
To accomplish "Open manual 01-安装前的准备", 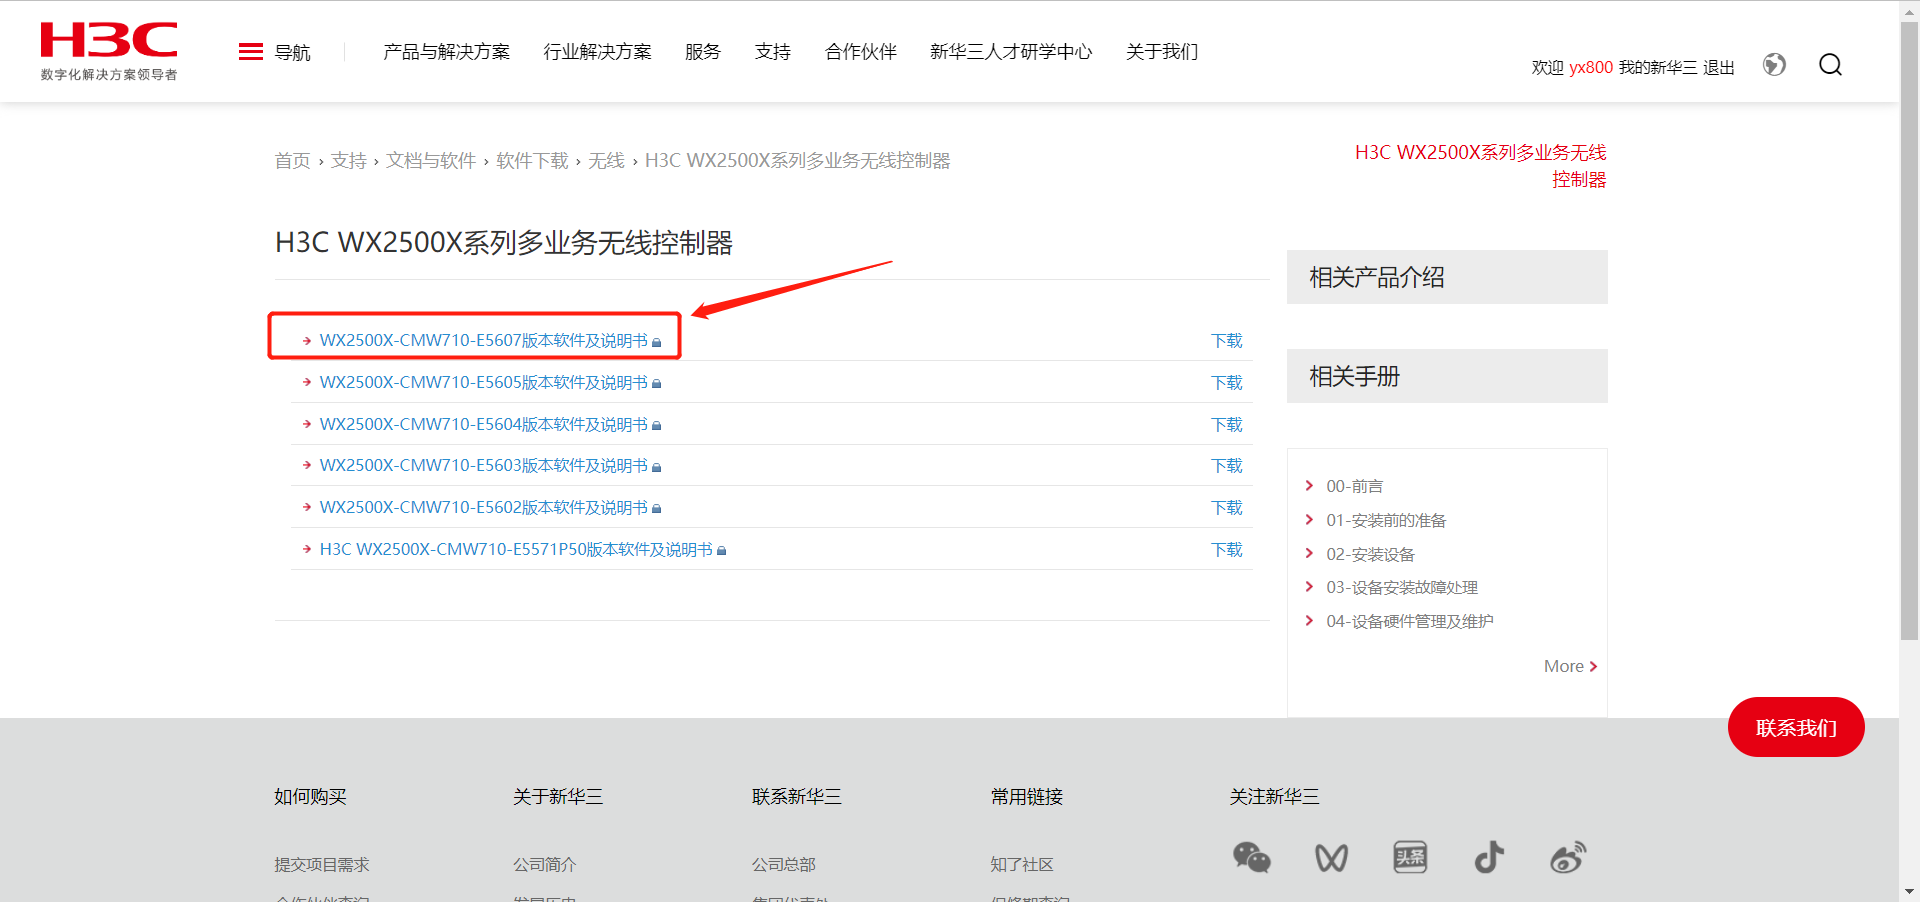I will [1386, 520].
